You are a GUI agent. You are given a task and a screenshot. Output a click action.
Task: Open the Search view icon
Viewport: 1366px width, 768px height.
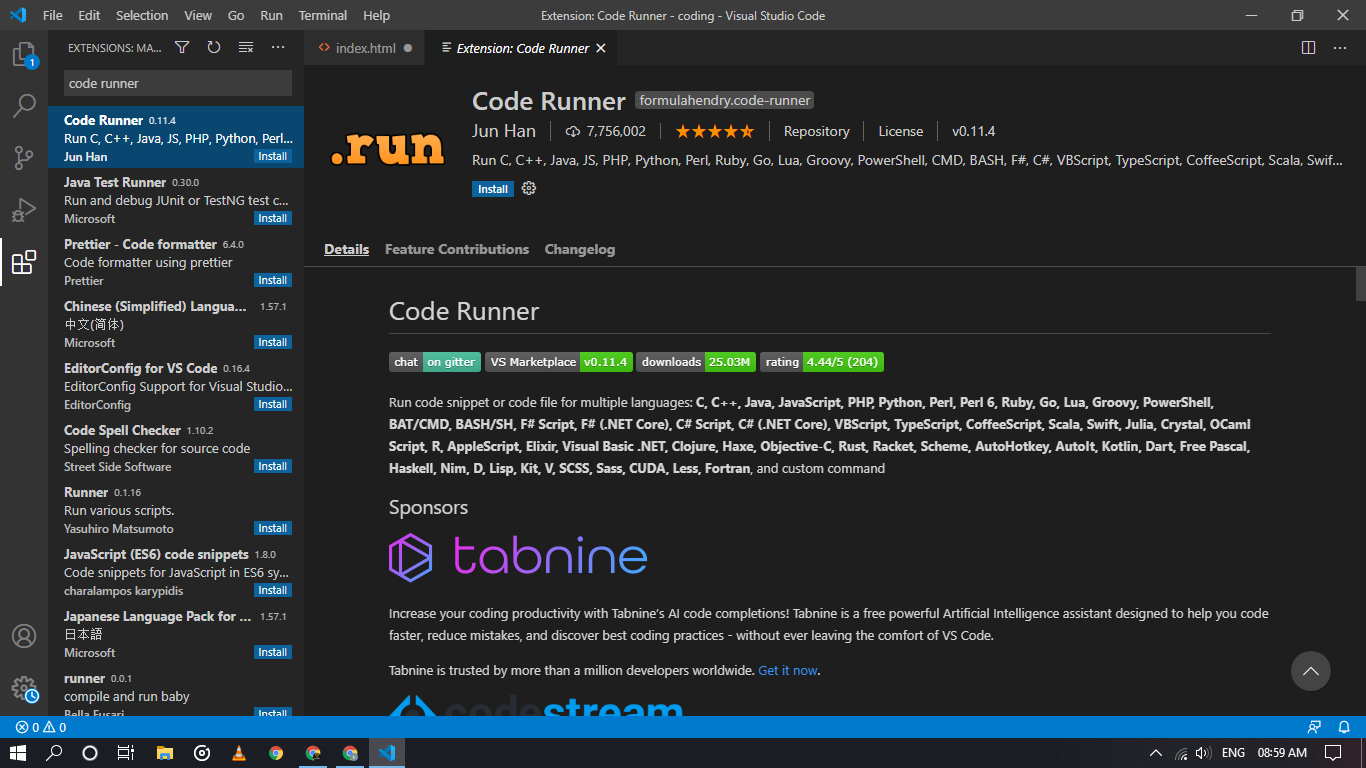(x=24, y=105)
